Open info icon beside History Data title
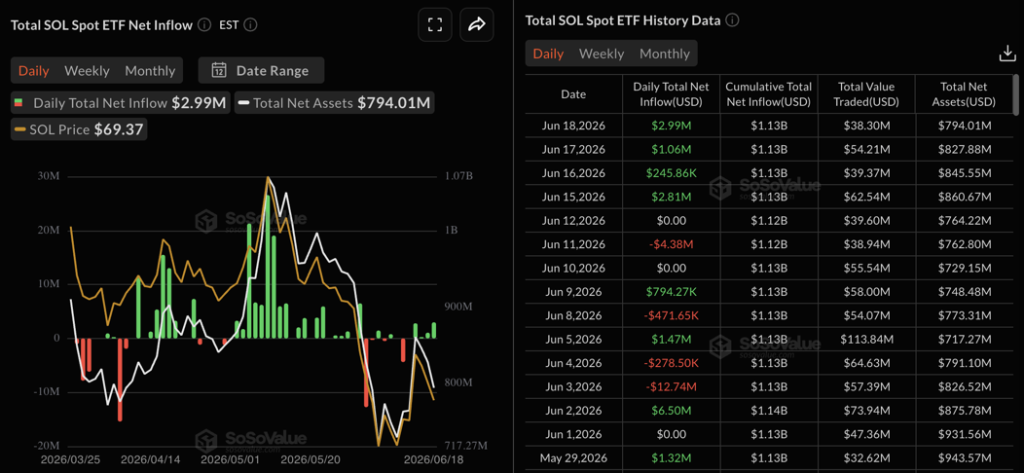This screenshot has width=1024, height=473. 732,20
